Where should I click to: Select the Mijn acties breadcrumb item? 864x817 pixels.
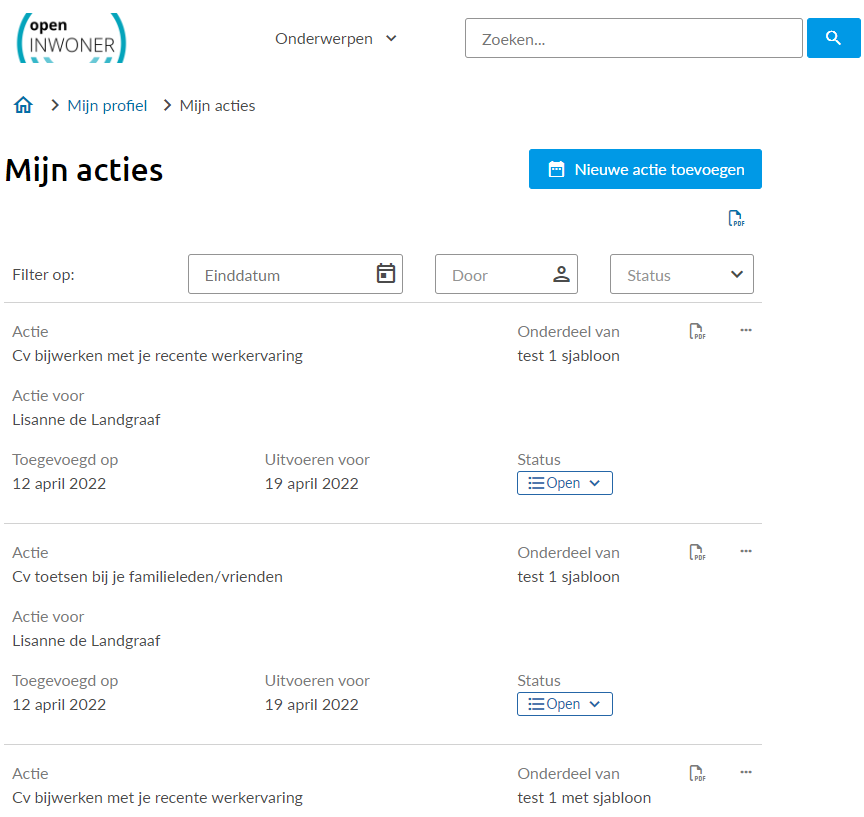click(217, 106)
